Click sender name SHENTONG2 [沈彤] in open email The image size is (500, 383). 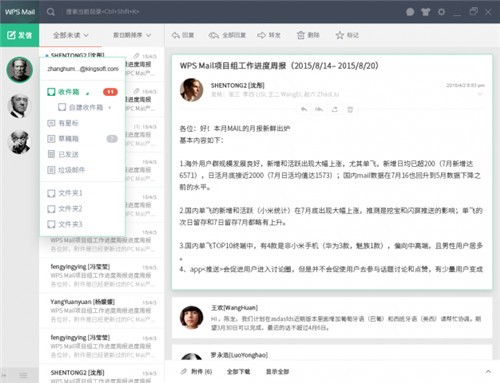(x=237, y=85)
